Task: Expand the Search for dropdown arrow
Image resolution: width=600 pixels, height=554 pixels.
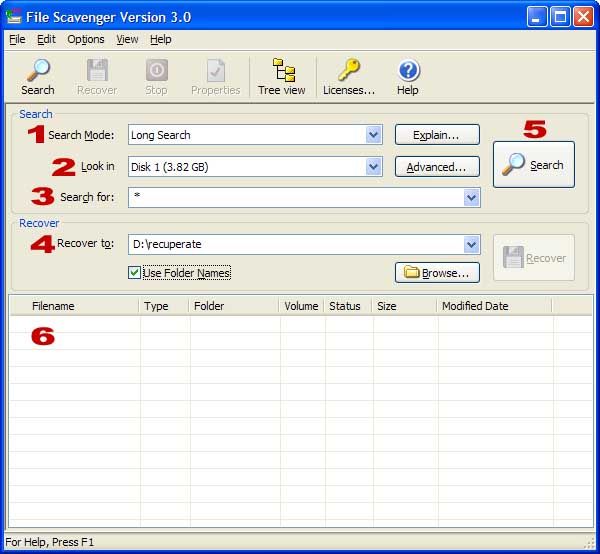Action: pos(471,198)
